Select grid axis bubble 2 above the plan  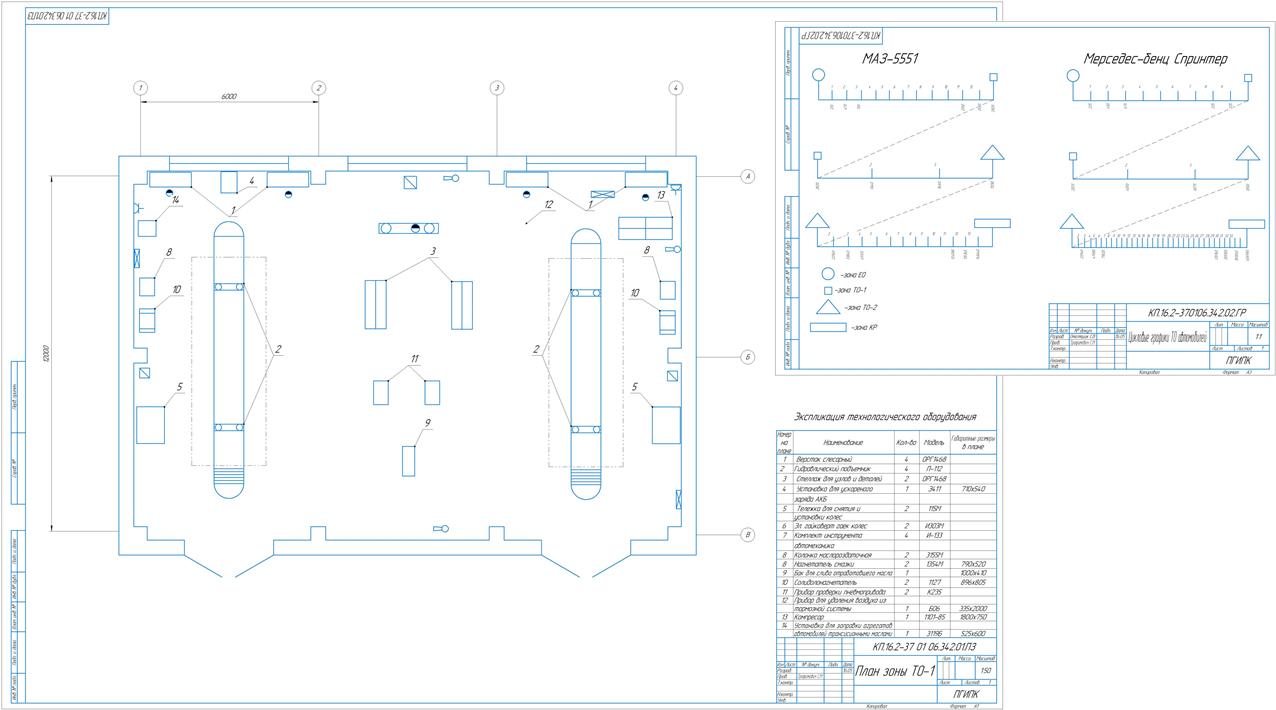pos(318,88)
